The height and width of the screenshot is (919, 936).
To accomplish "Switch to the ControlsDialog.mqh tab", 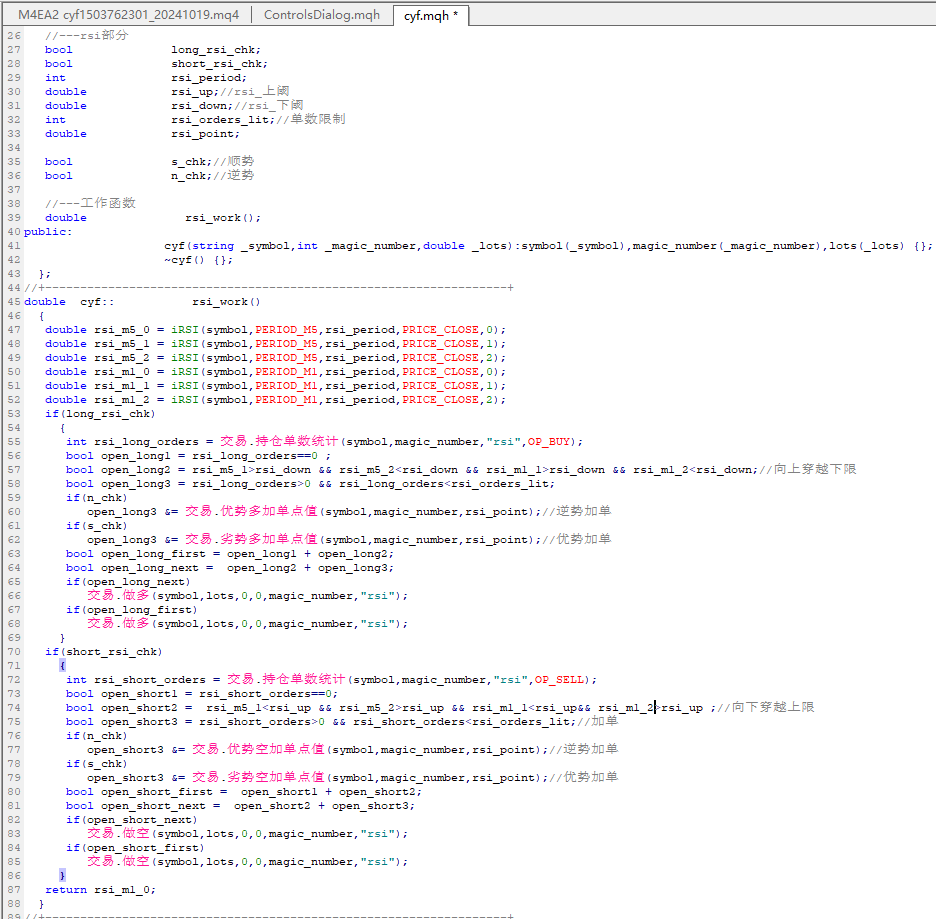I will pyautogui.click(x=321, y=15).
